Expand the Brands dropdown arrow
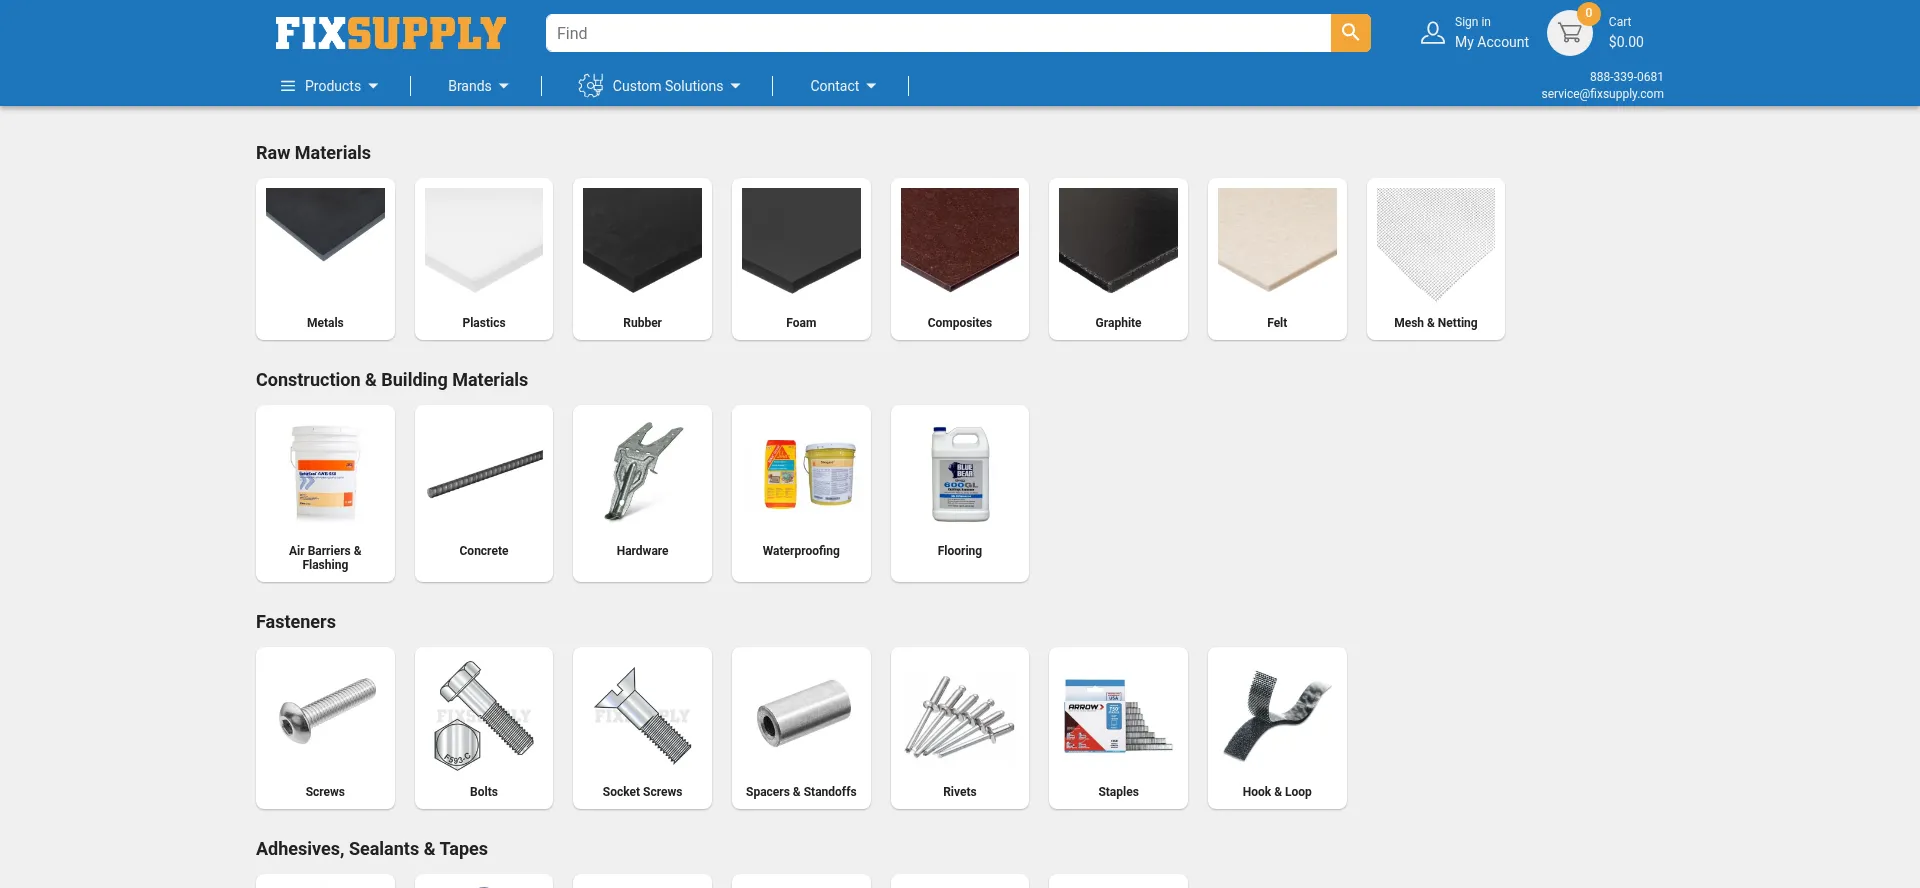 pos(504,86)
